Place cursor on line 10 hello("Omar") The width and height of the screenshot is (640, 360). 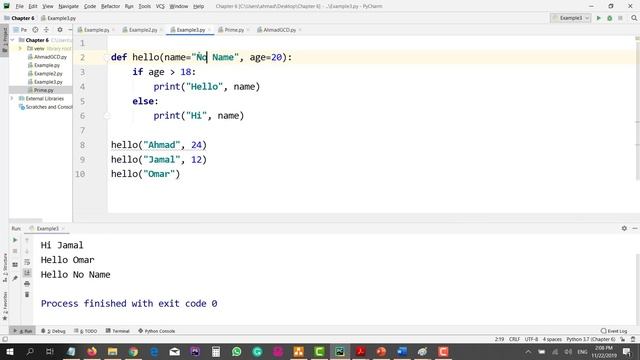[145, 174]
